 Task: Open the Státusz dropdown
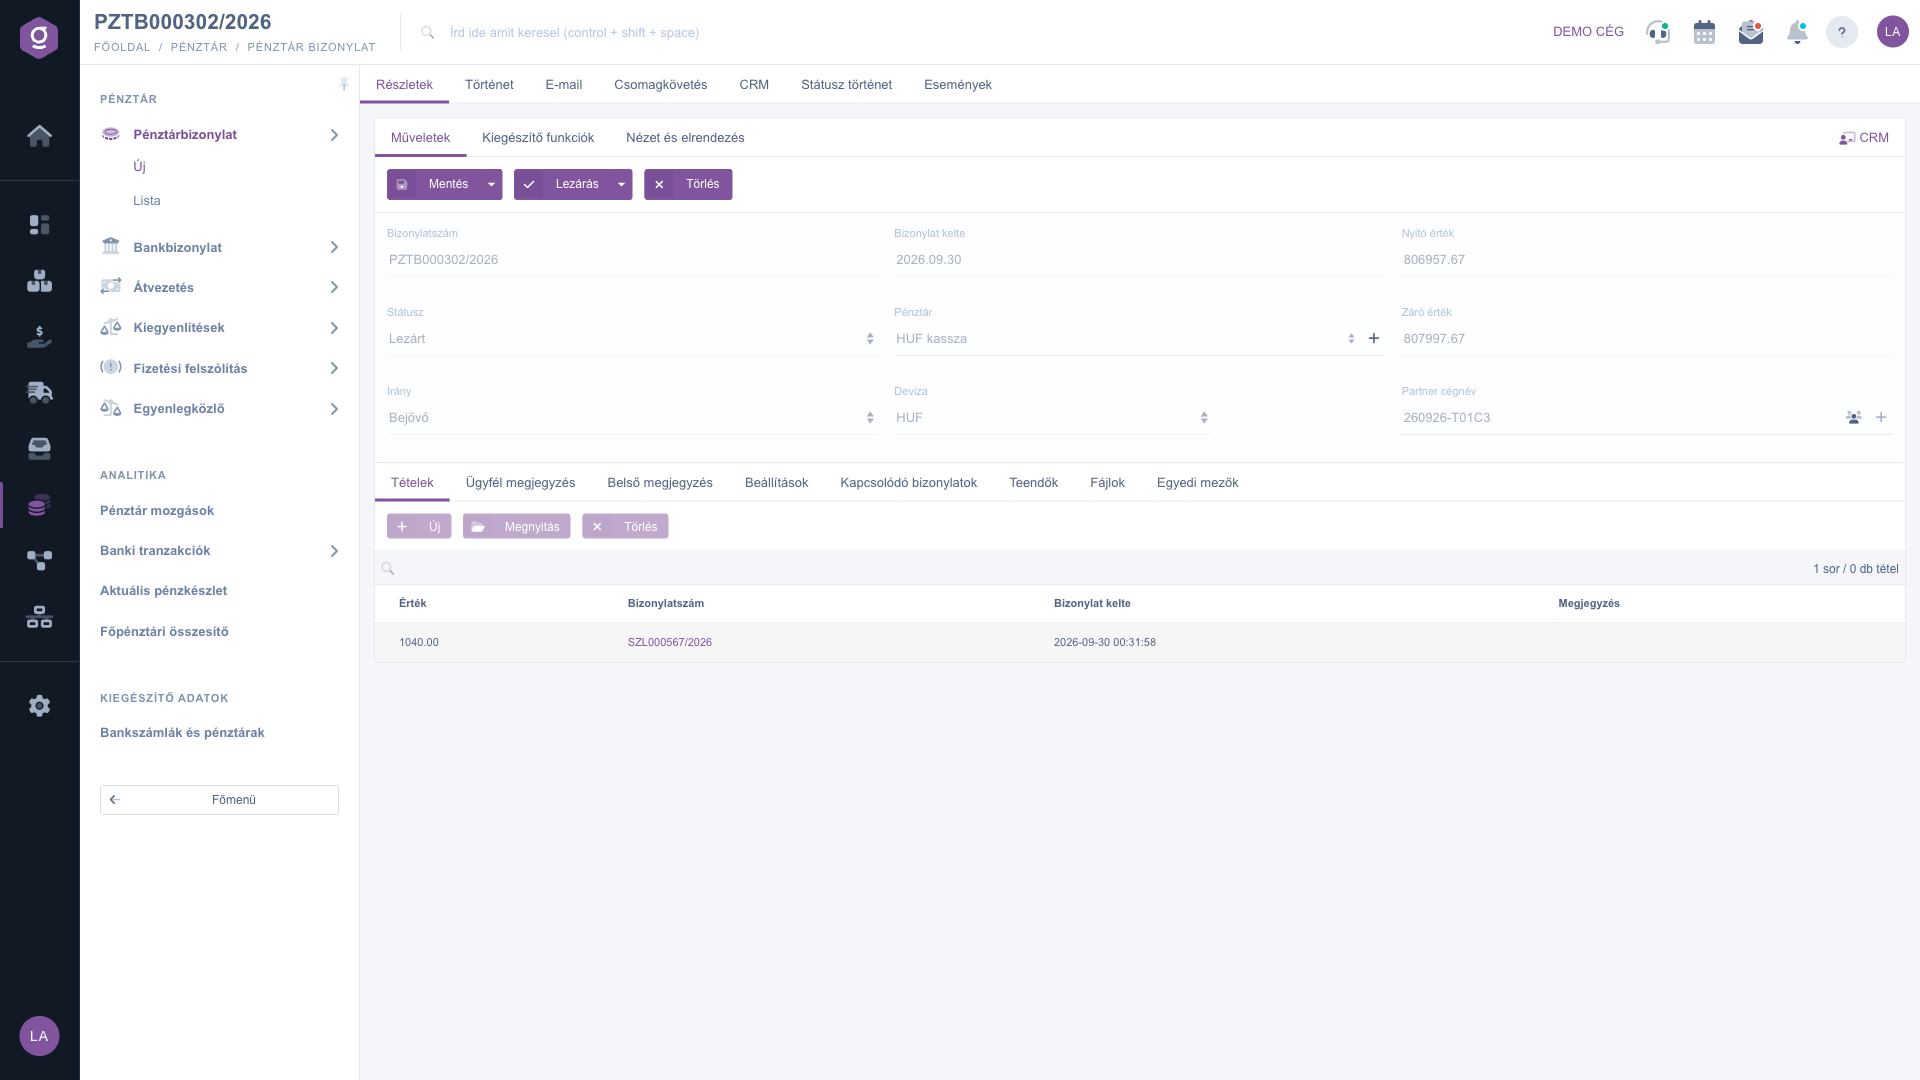[632, 339]
